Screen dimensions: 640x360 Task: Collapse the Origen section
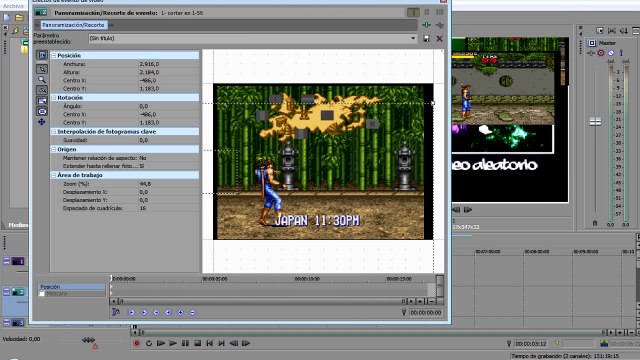click(53, 149)
